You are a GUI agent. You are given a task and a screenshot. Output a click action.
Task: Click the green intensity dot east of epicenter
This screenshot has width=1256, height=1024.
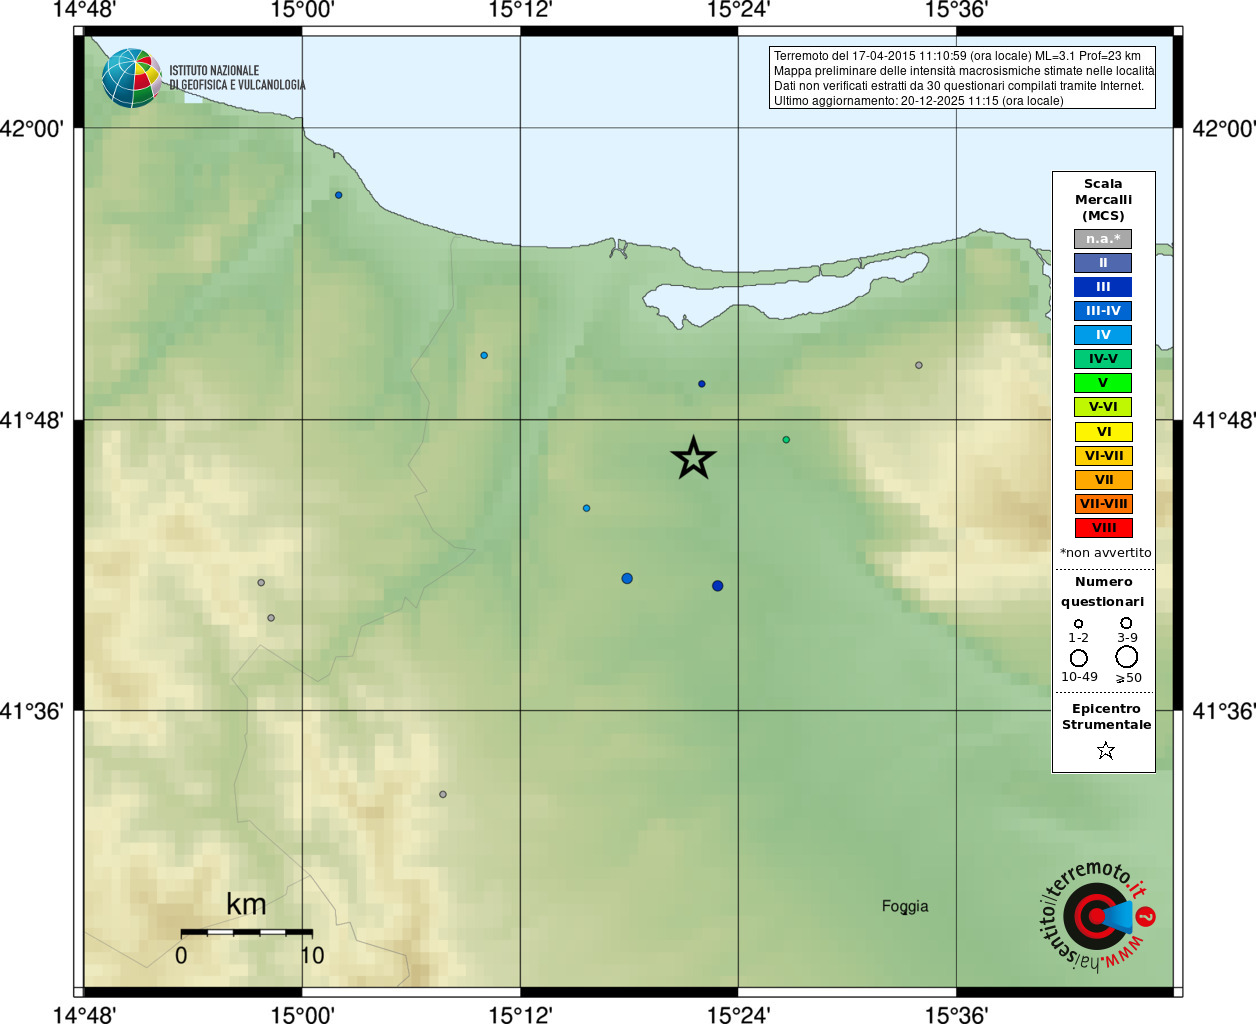point(786,439)
